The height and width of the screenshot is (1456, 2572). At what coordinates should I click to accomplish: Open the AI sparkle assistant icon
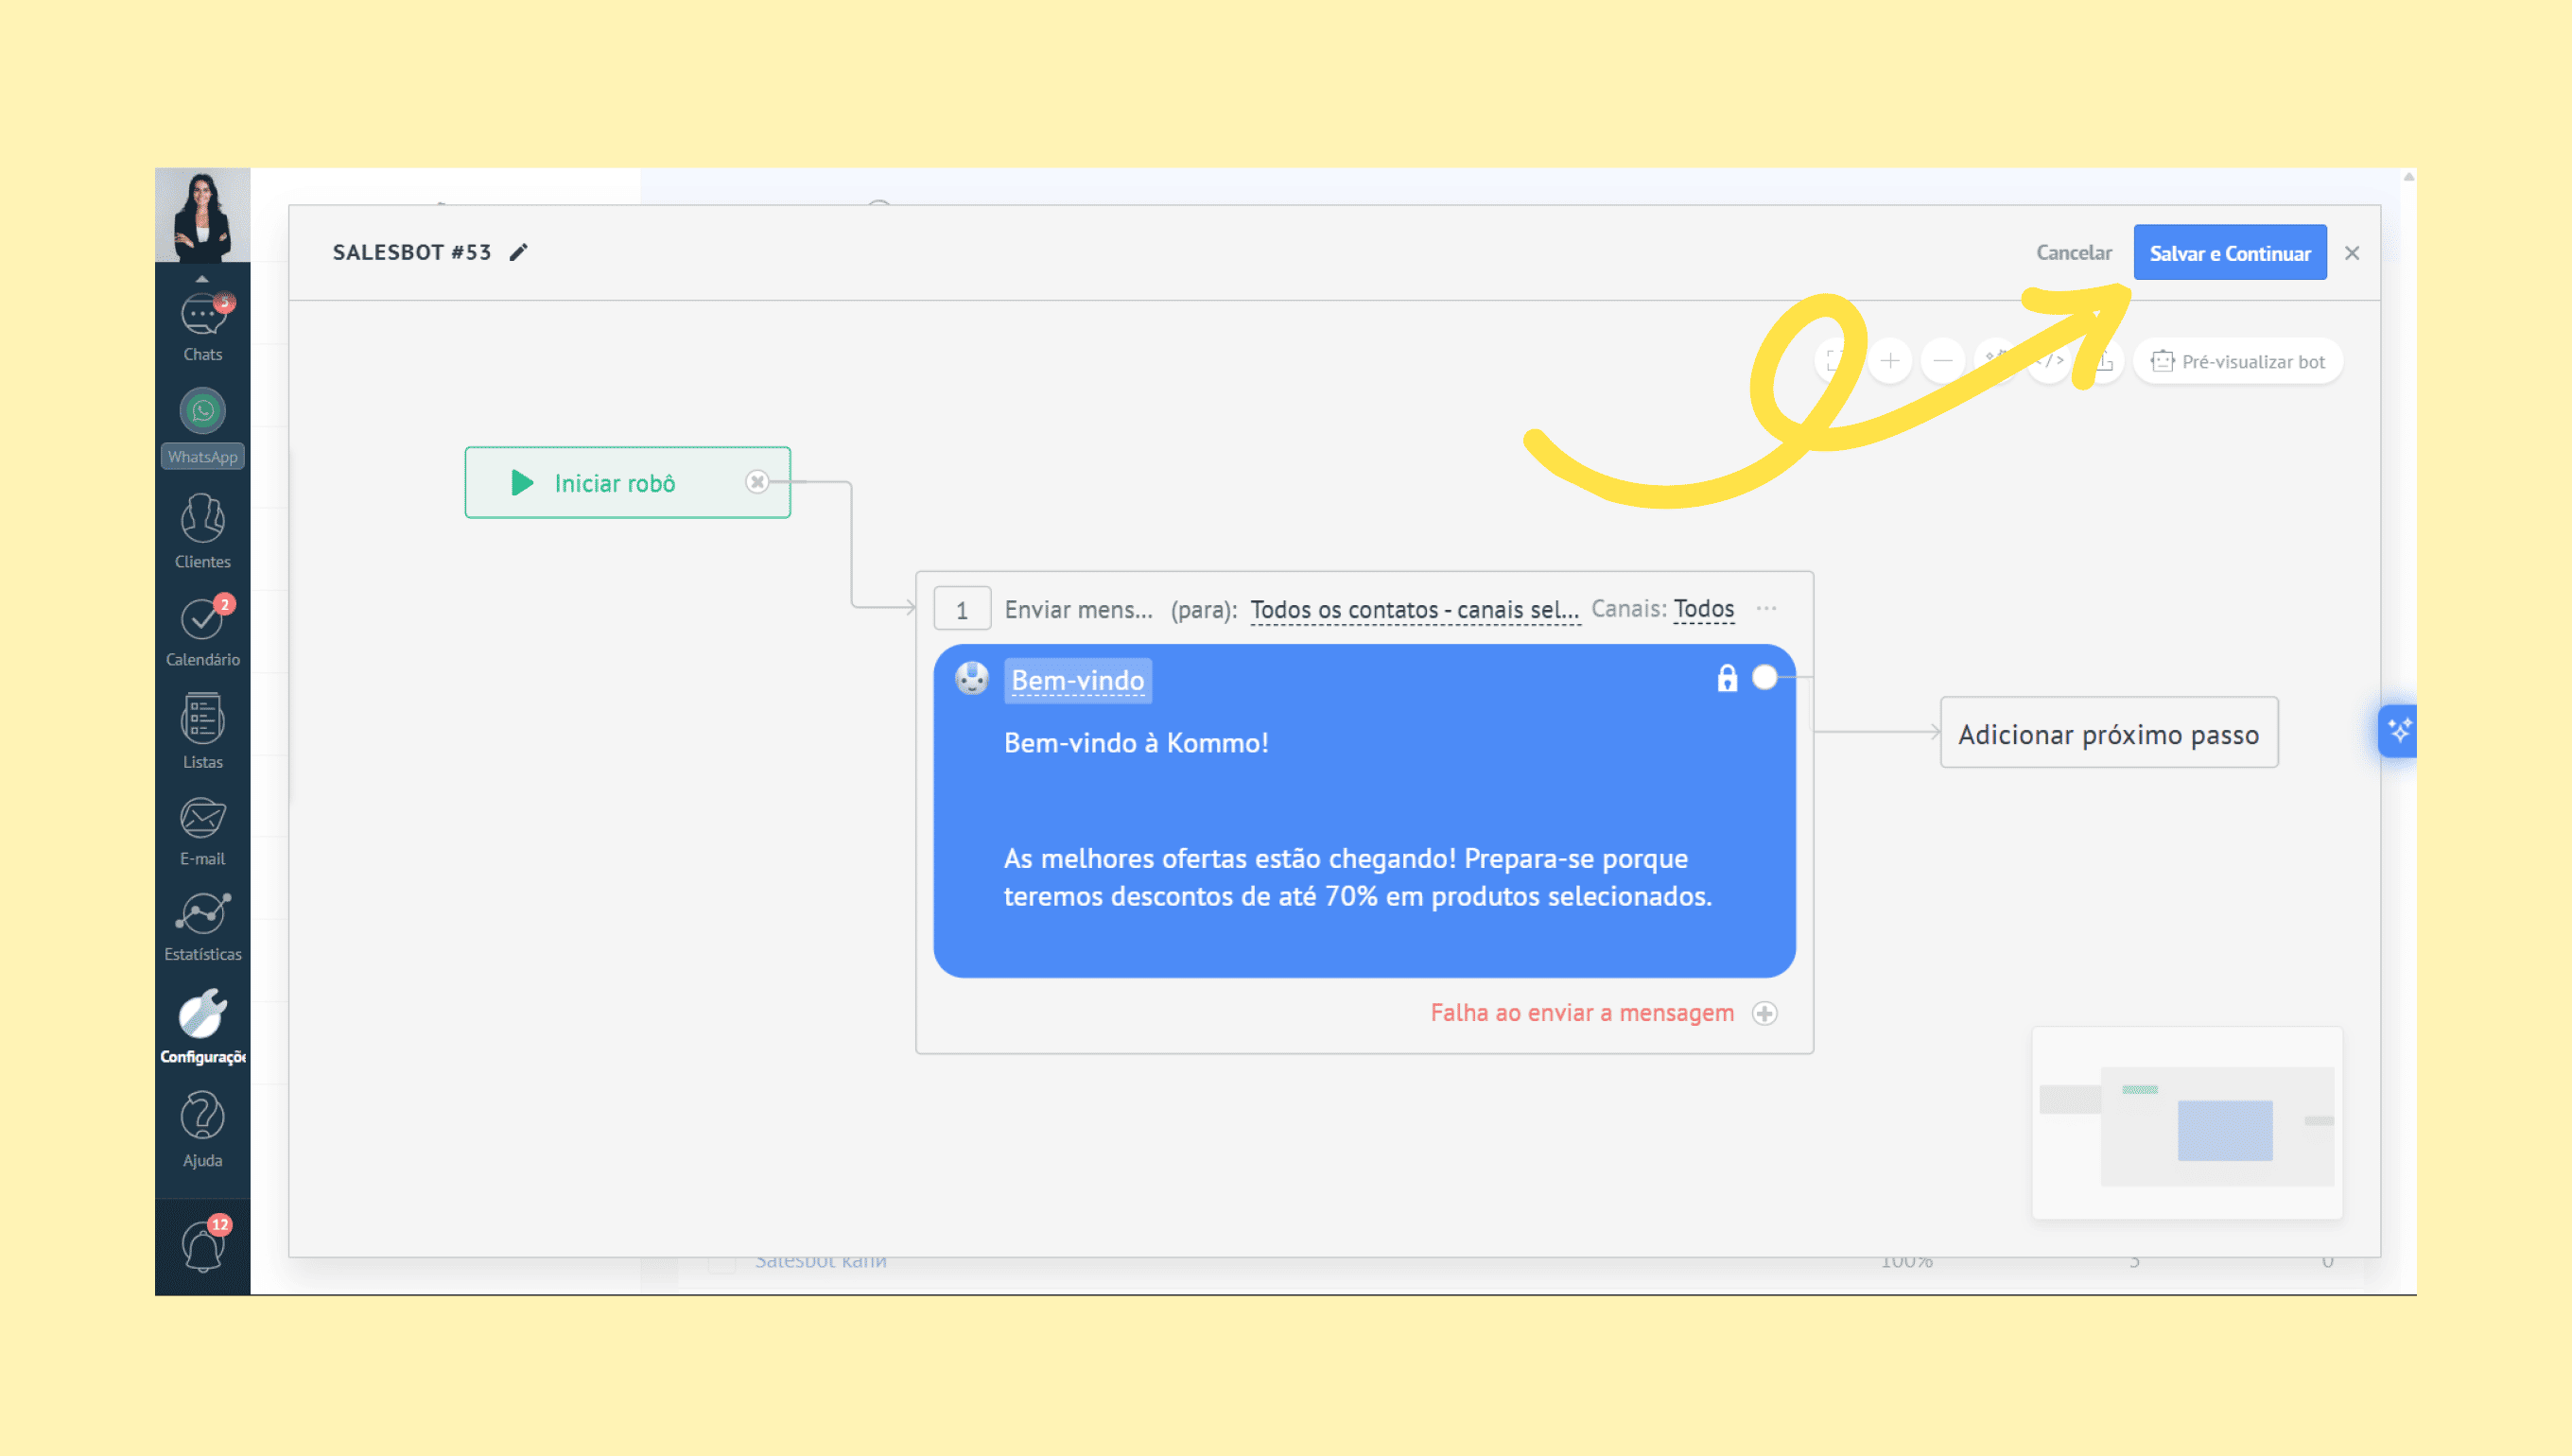click(2398, 731)
